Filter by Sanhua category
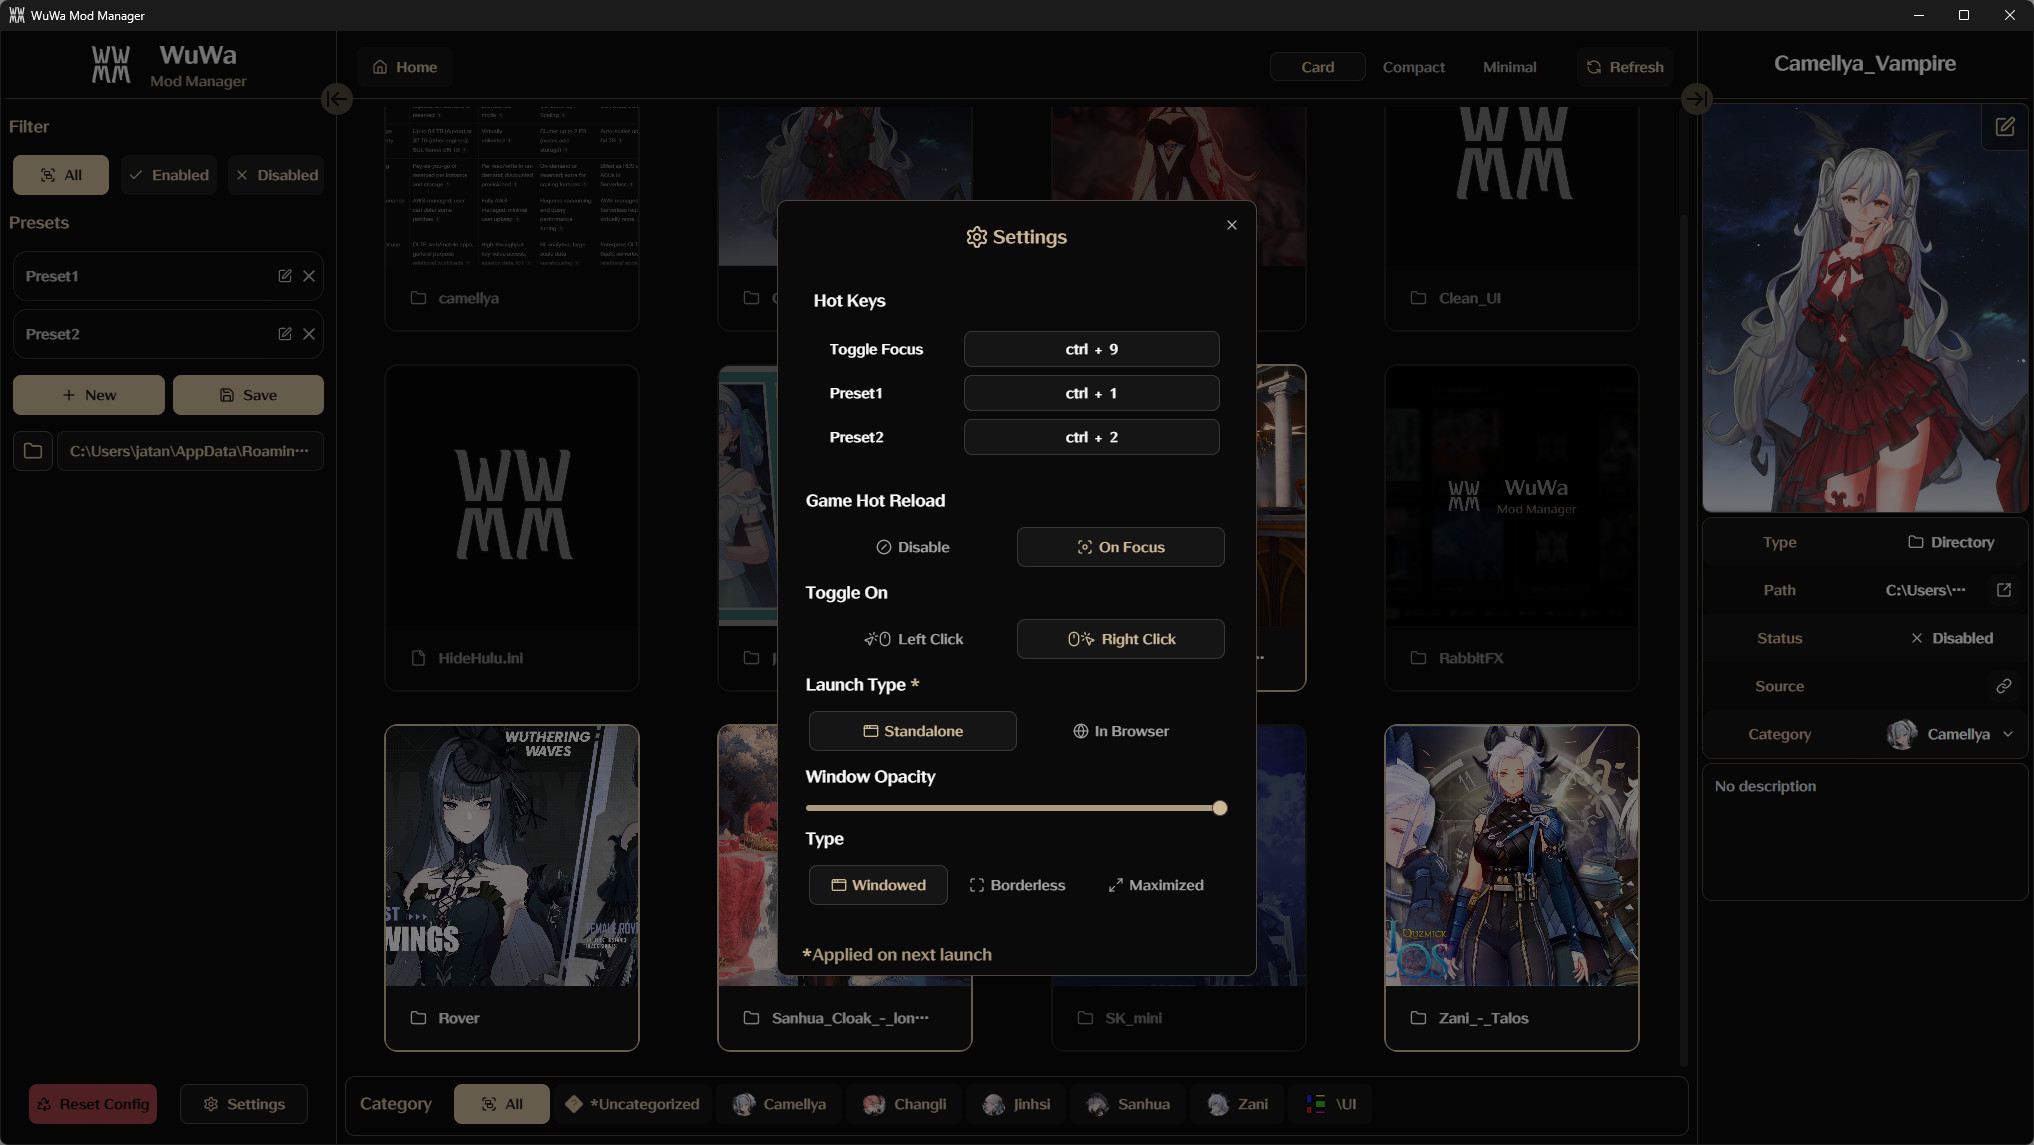This screenshot has width=2034, height=1145. tap(1128, 1103)
